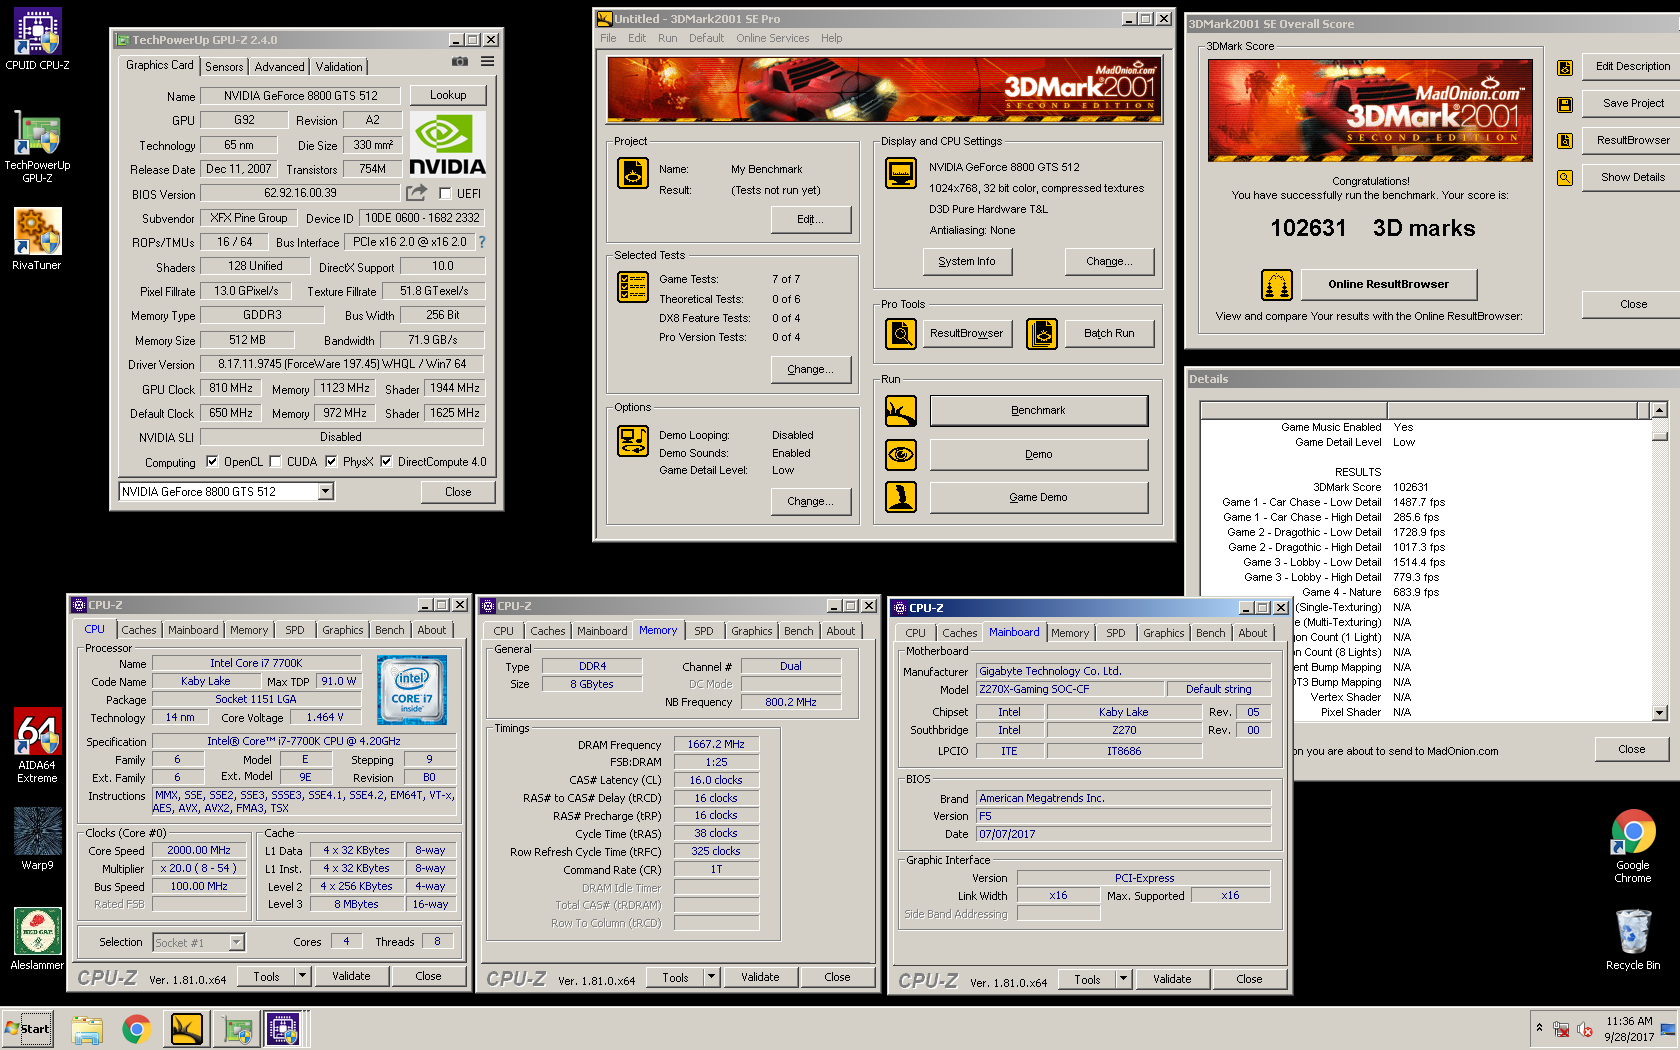The image size is (1680, 1050).
Task: Toggle PhysX checkbox in GPU-Z
Action: point(331,462)
